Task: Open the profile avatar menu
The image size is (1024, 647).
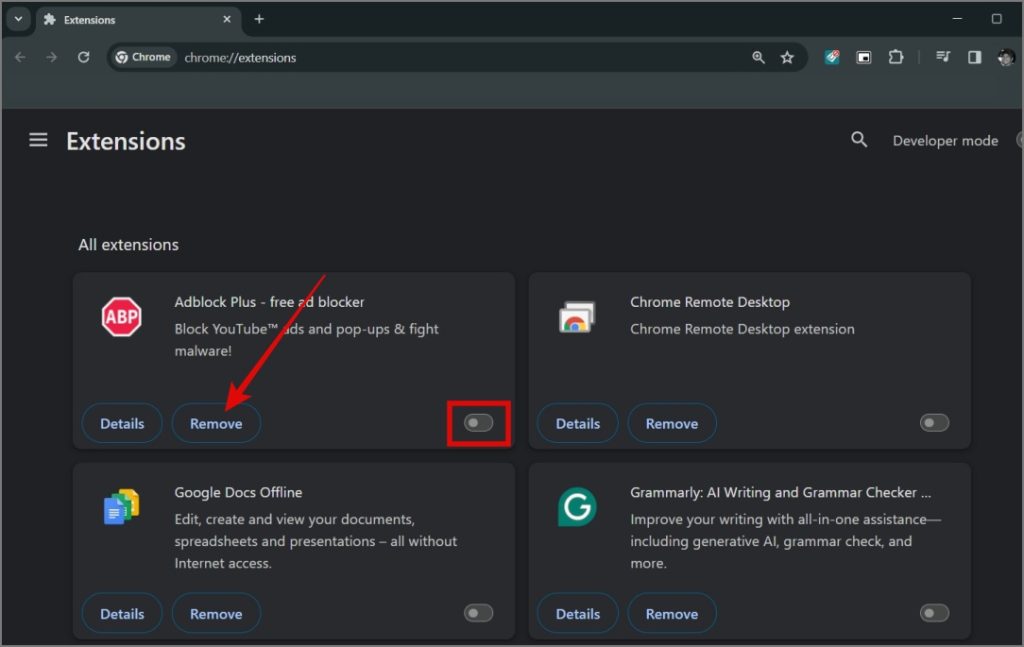Action: tap(1006, 57)
